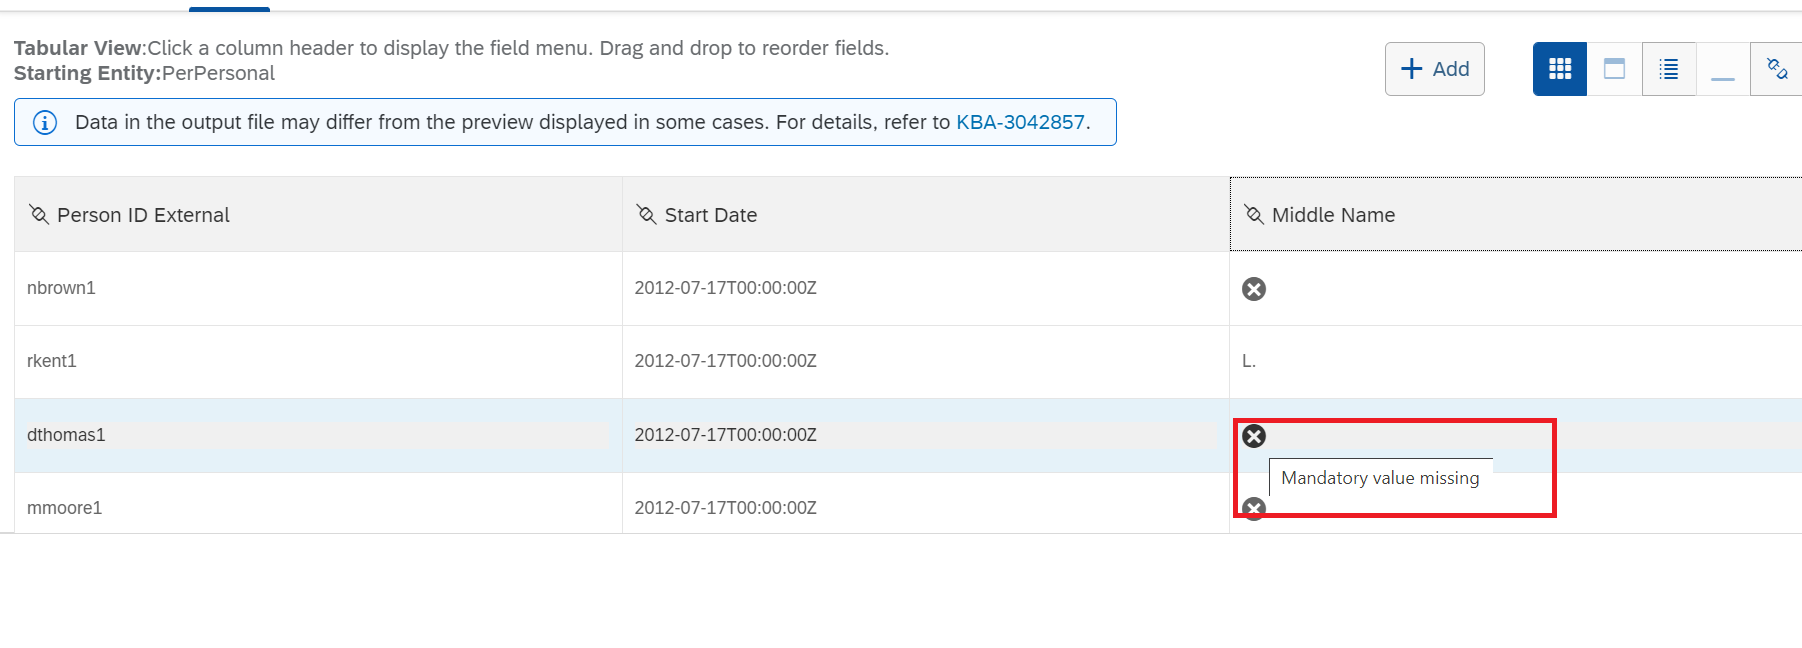
Task: Click the underline minimize-style toolbar icon
Action: pyautogui.click(x=1723, y=69)
